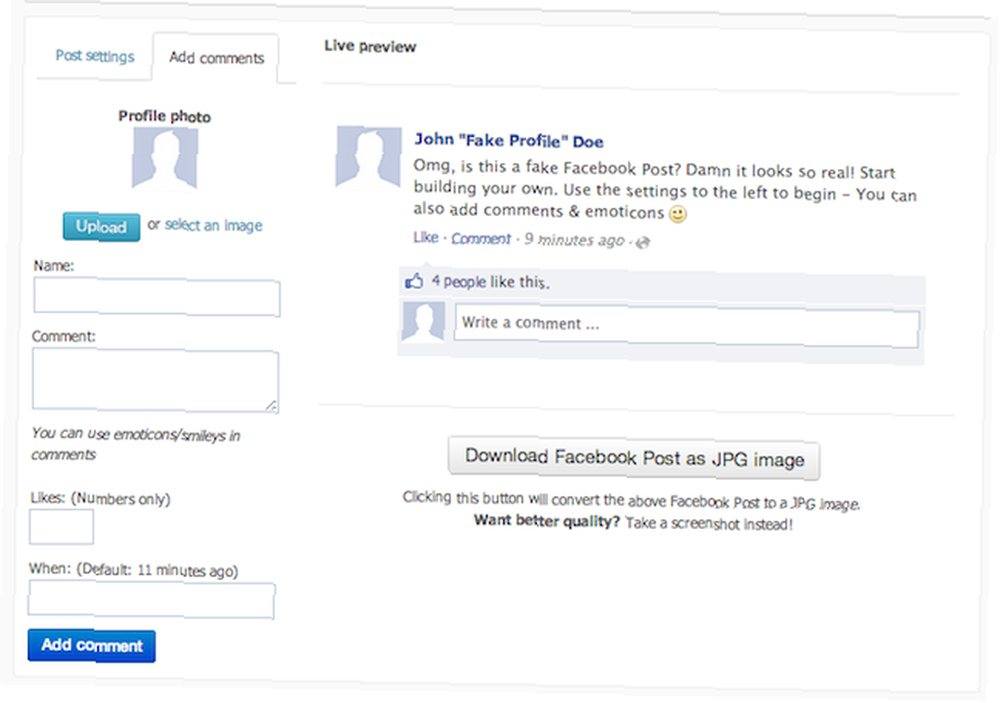This screenshot has width=1000, height=703.
Task: Click the share icon after '9 minutes ago'
Action: (643, 242)
